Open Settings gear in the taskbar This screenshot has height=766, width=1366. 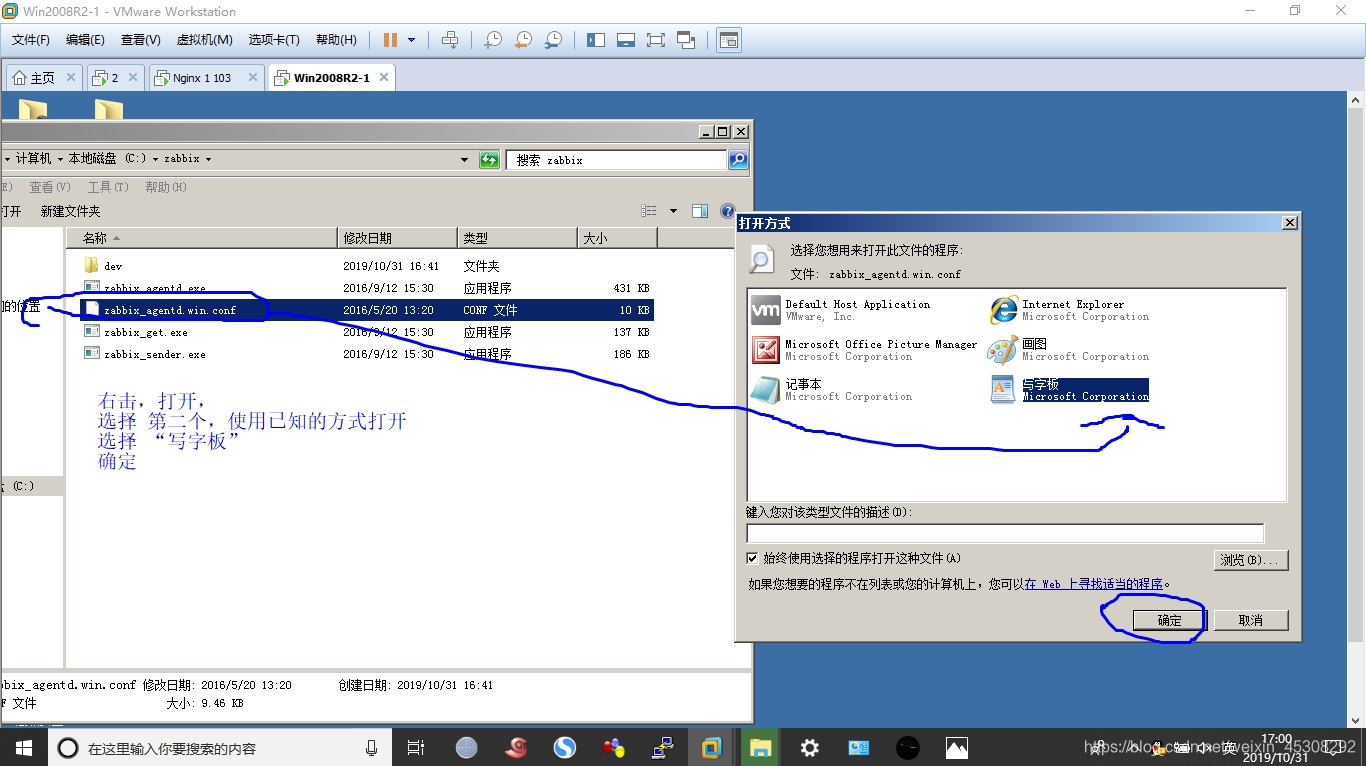point(809,747)
